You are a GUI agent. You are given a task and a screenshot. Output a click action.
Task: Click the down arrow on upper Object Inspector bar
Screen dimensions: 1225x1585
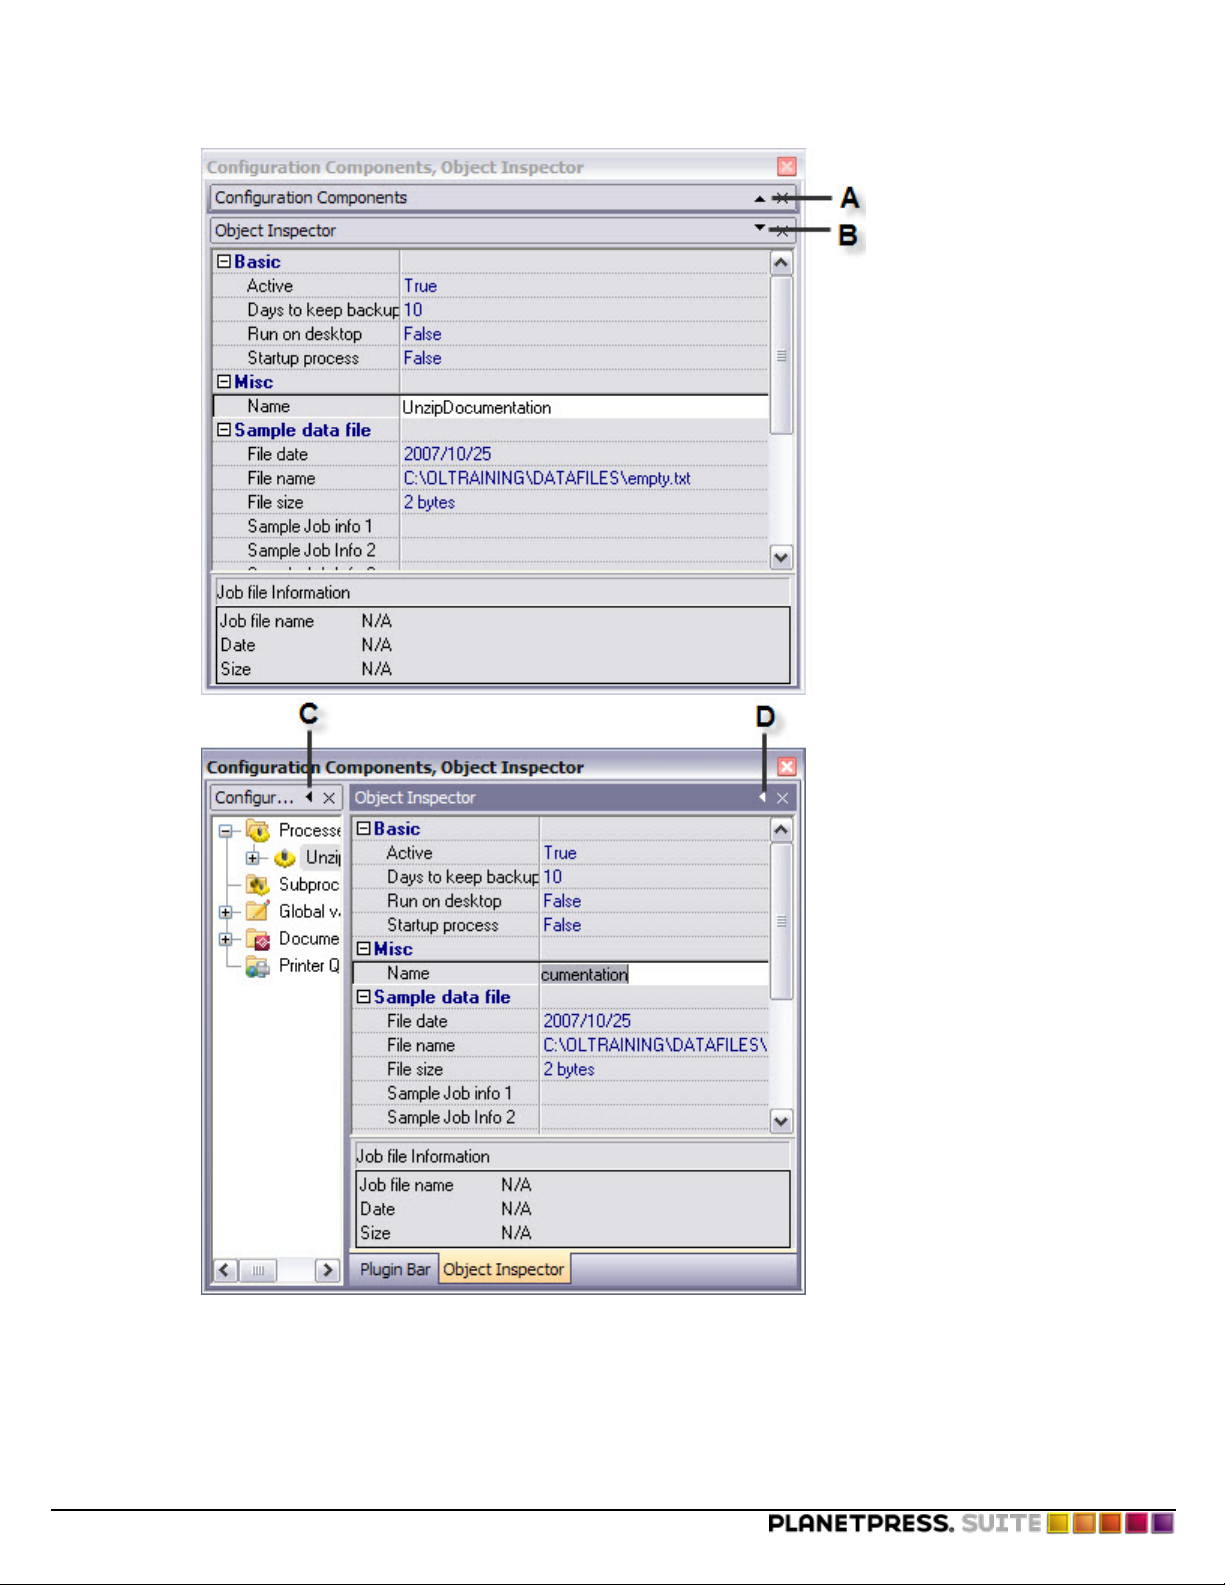click(760, 229)
